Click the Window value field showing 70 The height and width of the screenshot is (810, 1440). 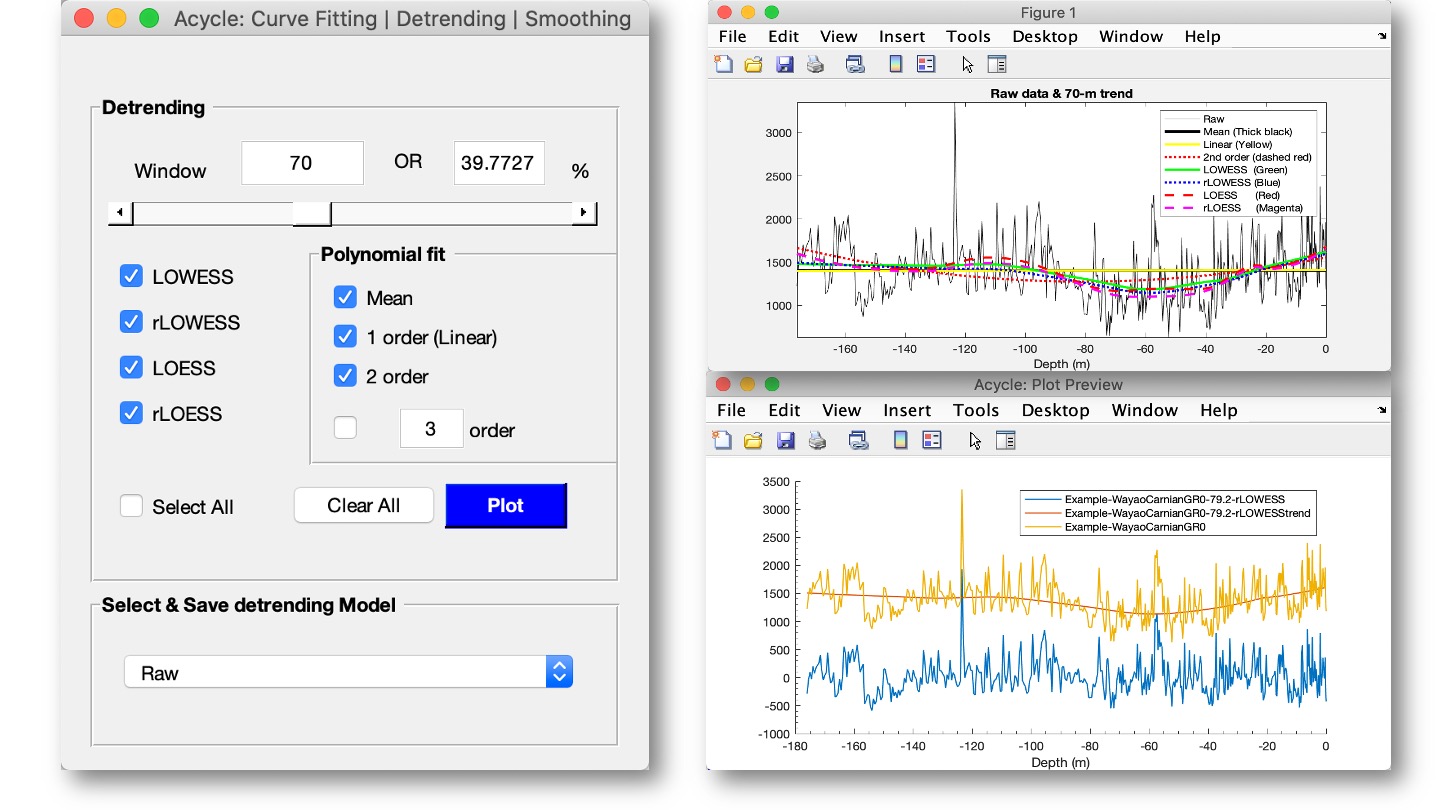point(302,163)
